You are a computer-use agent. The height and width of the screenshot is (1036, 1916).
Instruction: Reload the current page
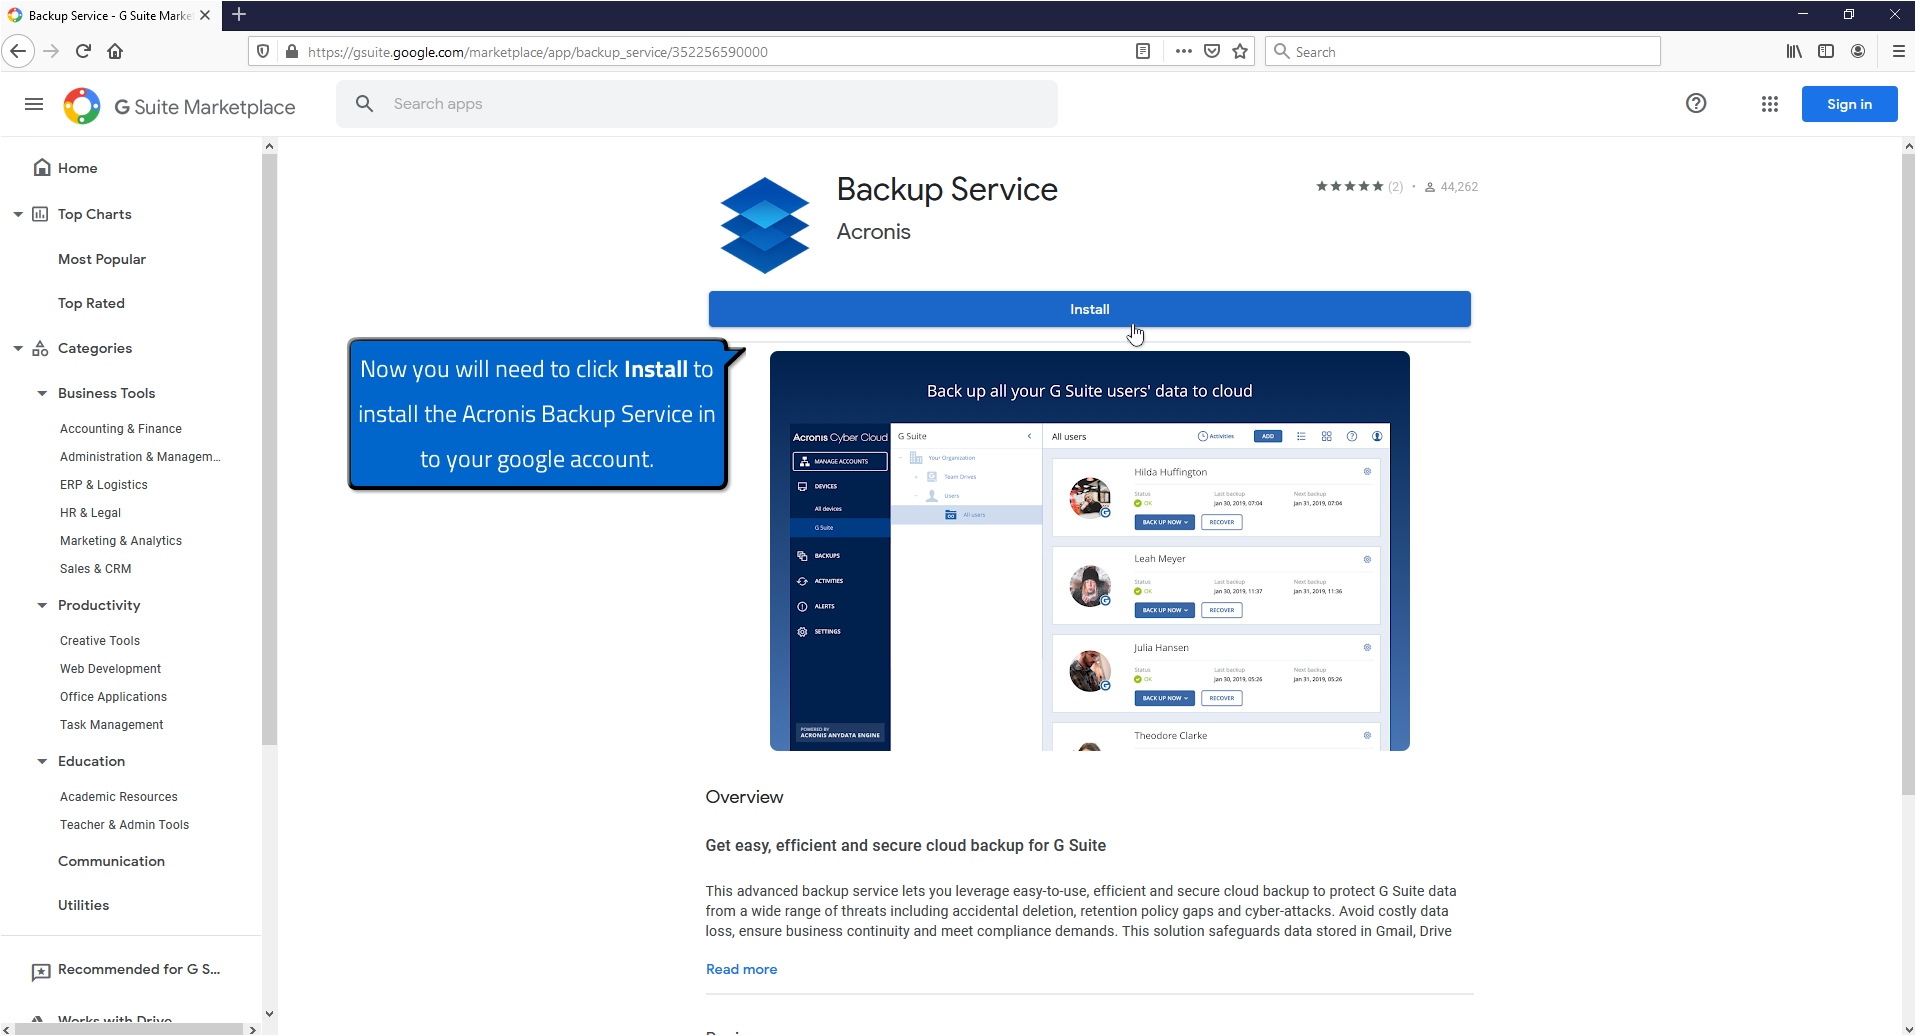(84, 51)
